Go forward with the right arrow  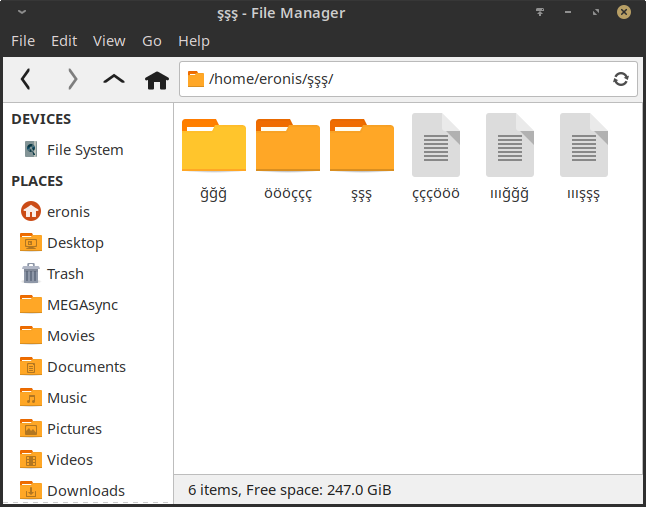point(73,79)
